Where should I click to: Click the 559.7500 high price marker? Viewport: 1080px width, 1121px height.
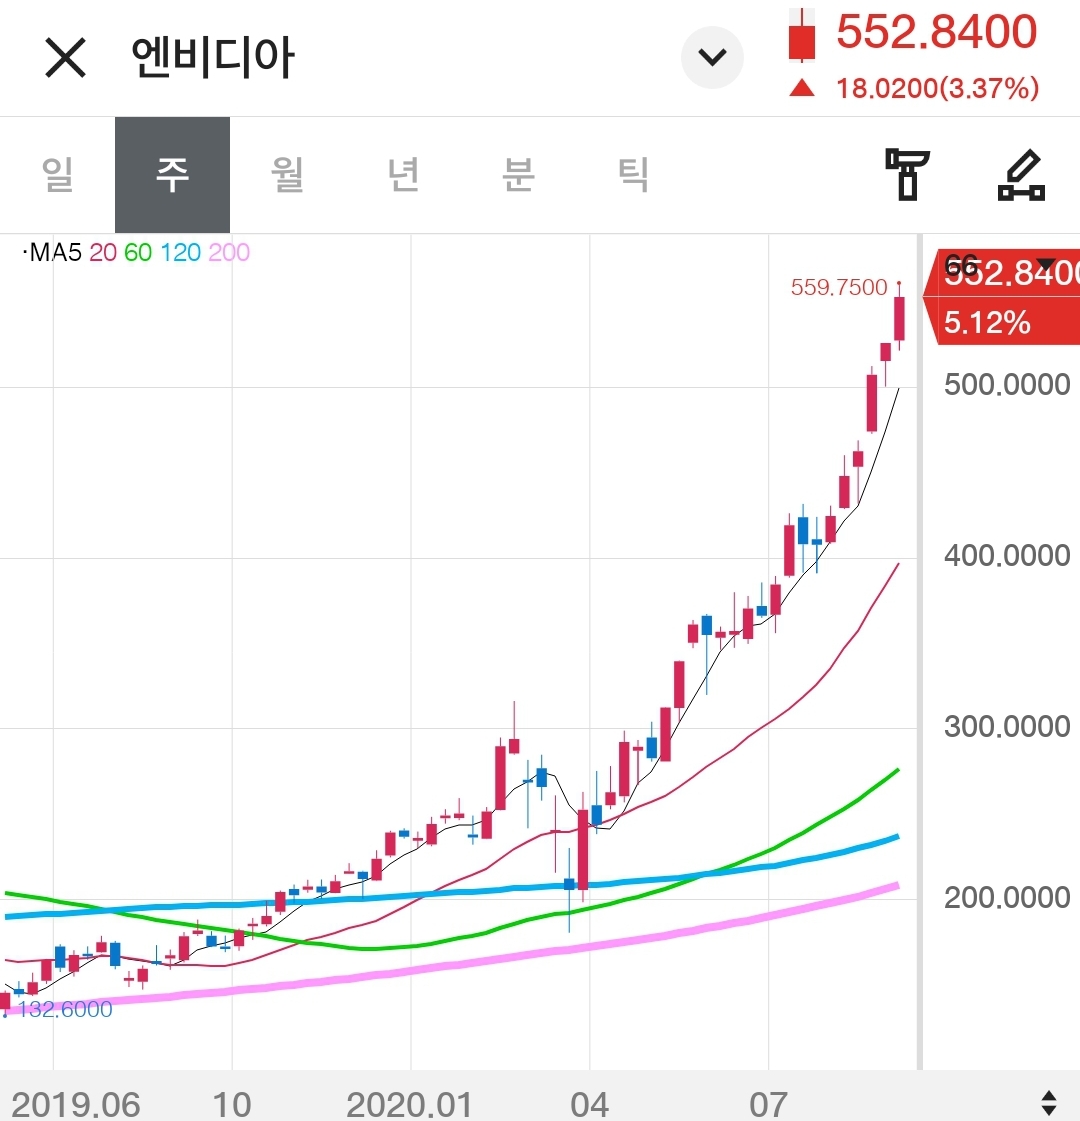click(838, 287)
